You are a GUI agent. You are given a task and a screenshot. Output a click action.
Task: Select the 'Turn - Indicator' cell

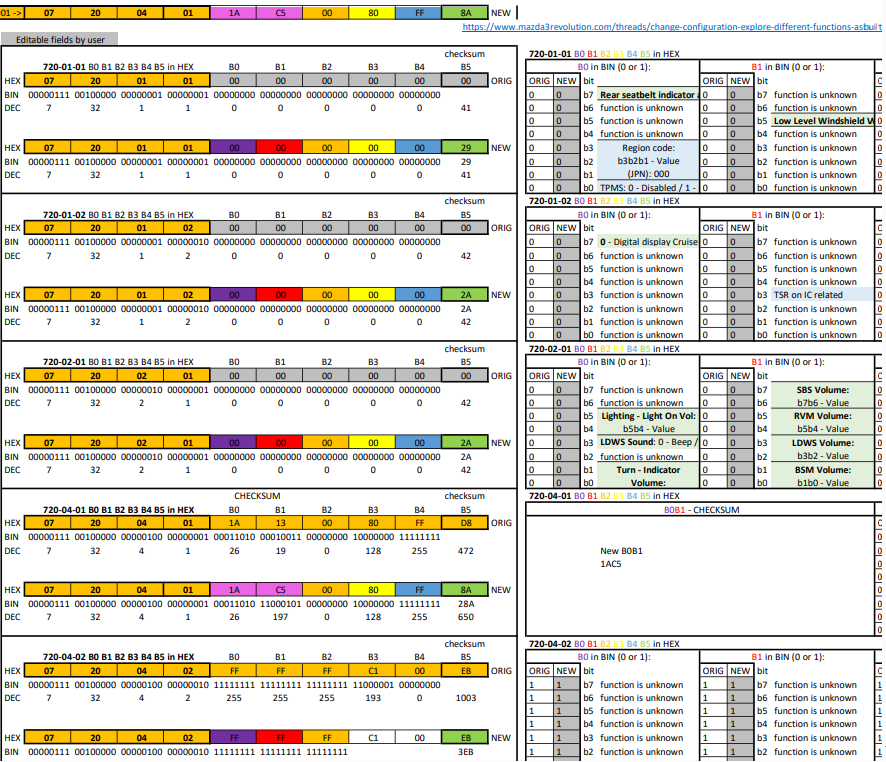coord(648,470)
